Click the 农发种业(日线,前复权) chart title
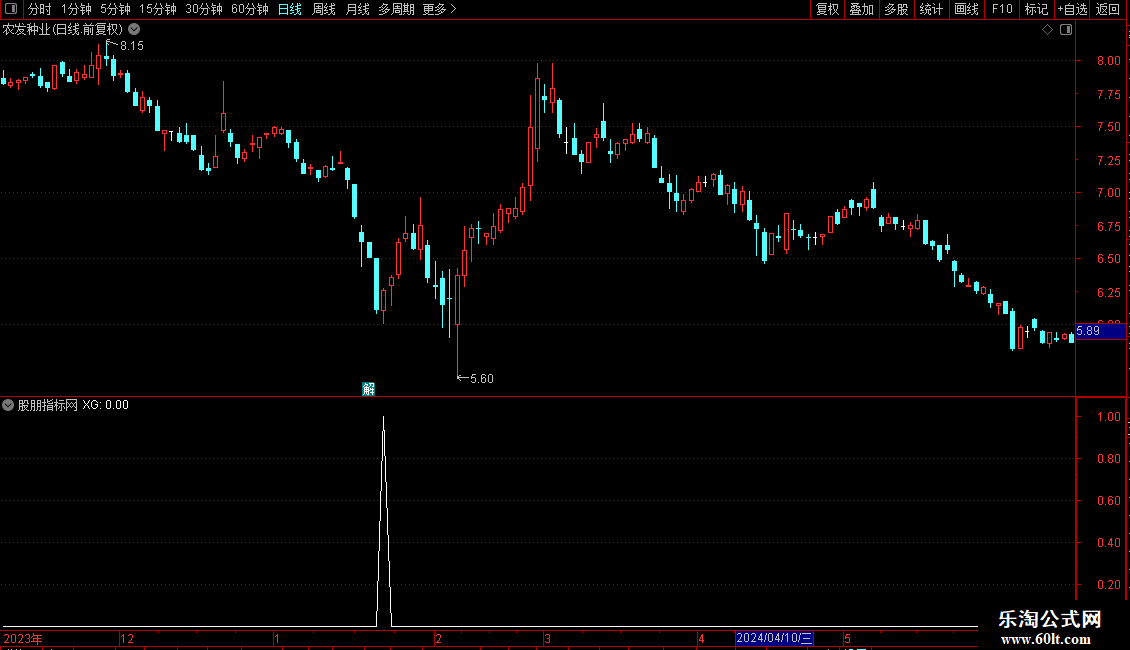Screen dimensions: 1130x650 [63, 30]
